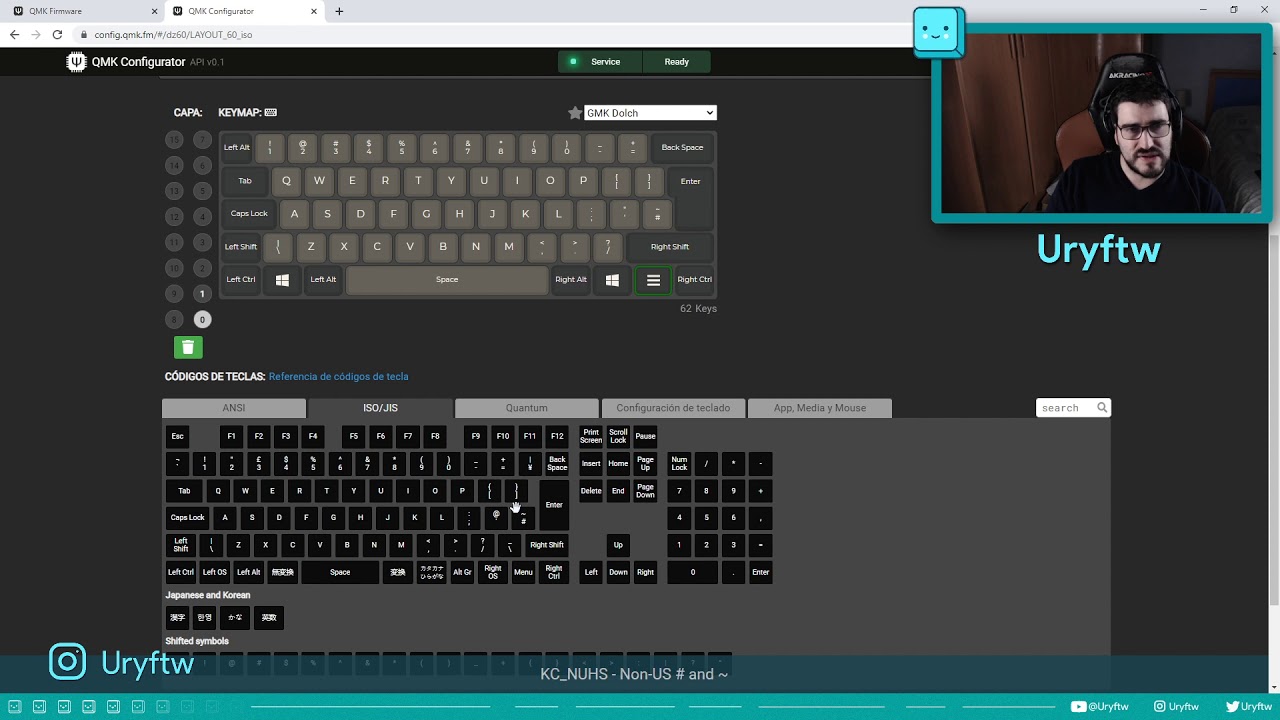
Task: Switch to layer 1
Action: [202, 294]
